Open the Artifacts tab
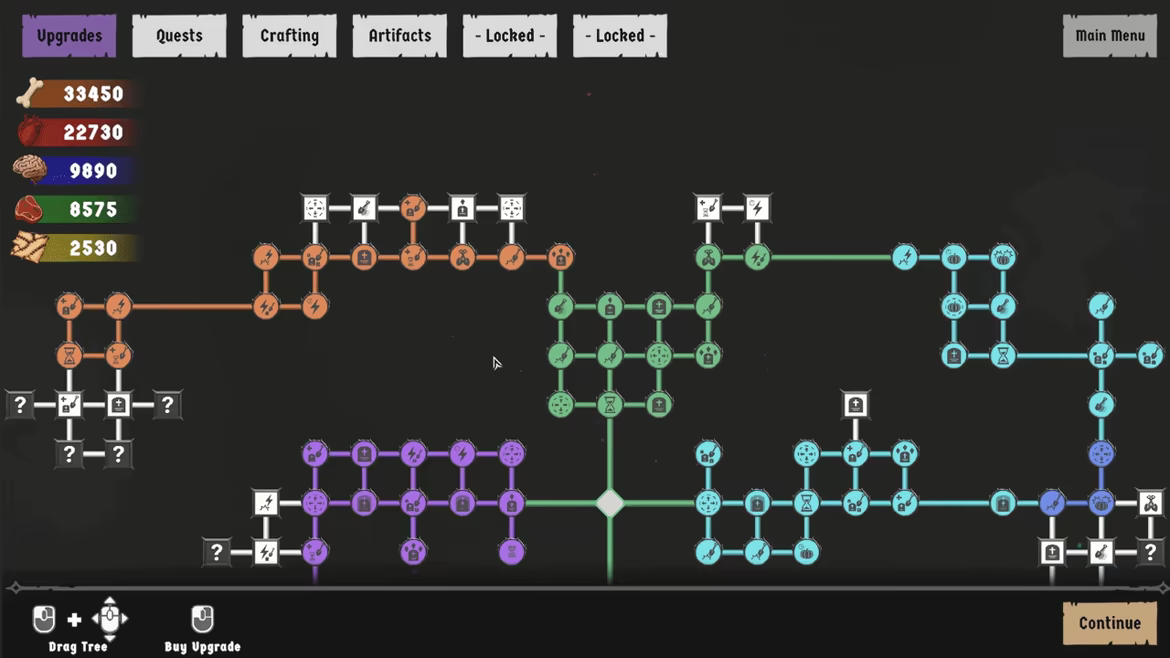Viewport: 1170px width, 658px height. tap(400, 36)
